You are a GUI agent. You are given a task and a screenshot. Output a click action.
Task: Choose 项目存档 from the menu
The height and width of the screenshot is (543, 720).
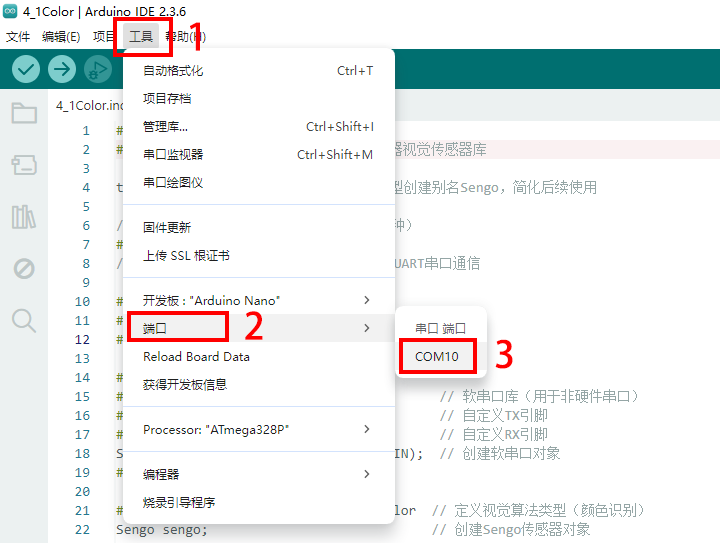(259, 99)
